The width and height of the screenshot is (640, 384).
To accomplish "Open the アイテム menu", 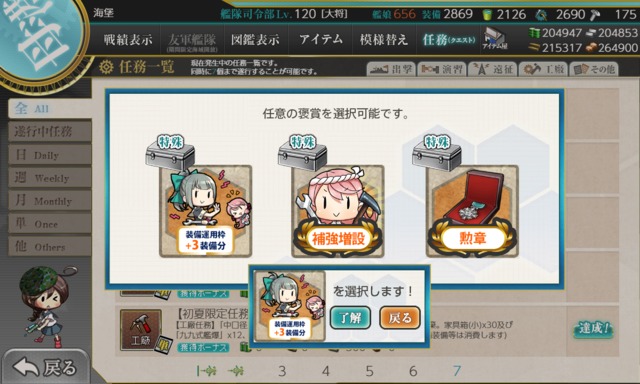I will (x=321, y=40).
